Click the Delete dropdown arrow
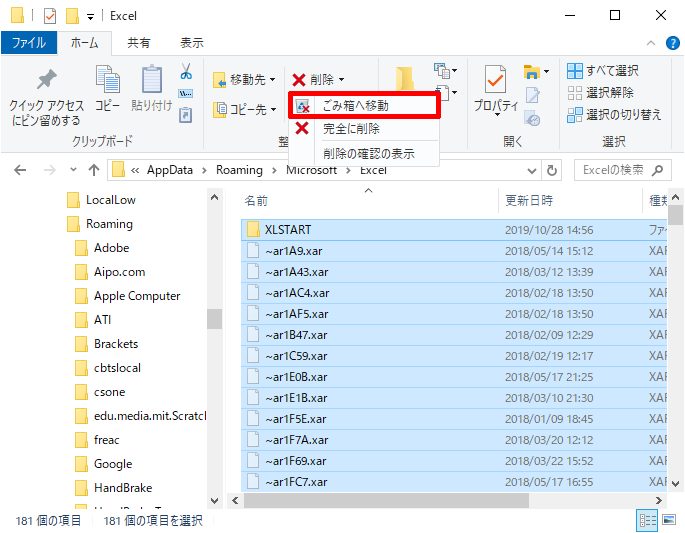 click(342, 80)
